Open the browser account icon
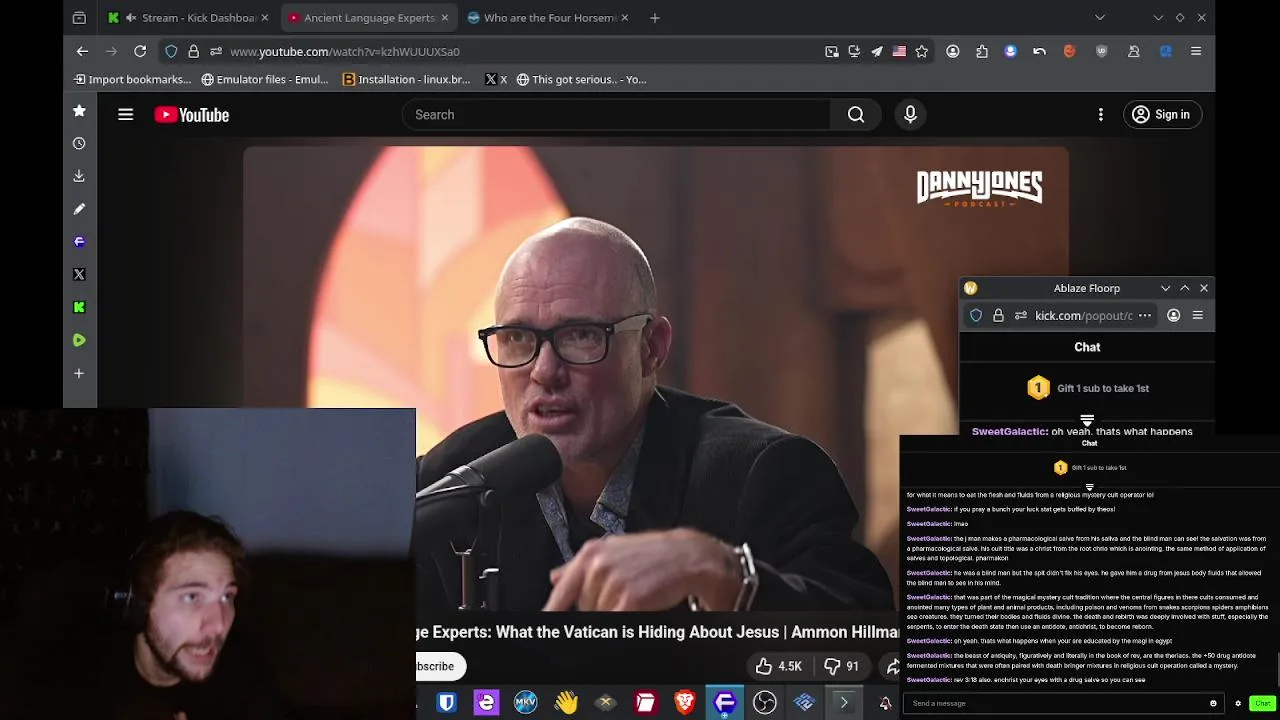Screen dimensions: 1280x720 [x=952, y=51]
